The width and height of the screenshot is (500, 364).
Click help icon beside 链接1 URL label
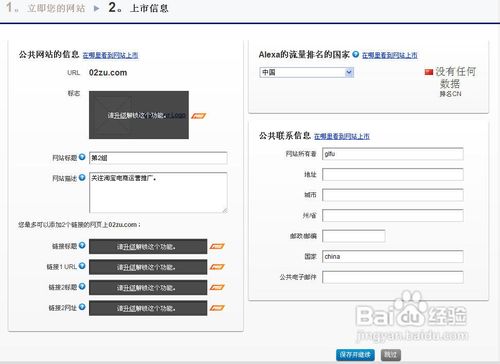pyautogui.click(x=82, y=266)
